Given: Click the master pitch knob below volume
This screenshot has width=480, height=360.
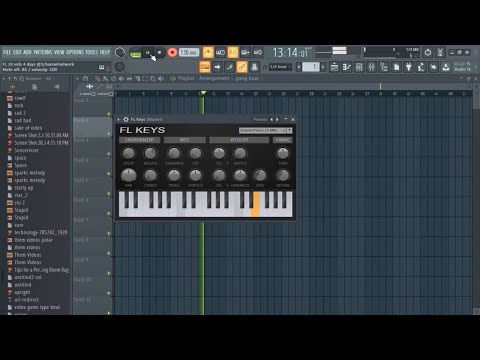Looking at the screenshot, I should pos(120,67).
